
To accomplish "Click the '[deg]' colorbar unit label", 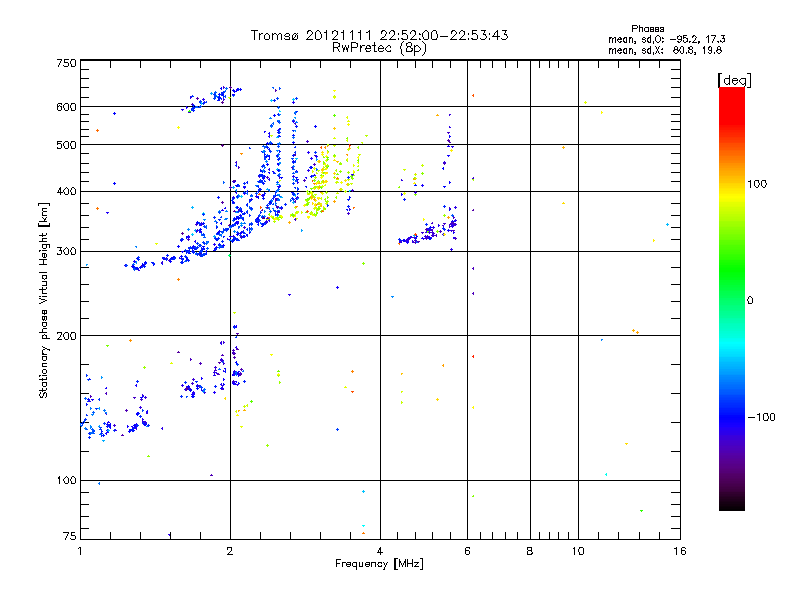I will pyautogui.click(x=734, y=80).
